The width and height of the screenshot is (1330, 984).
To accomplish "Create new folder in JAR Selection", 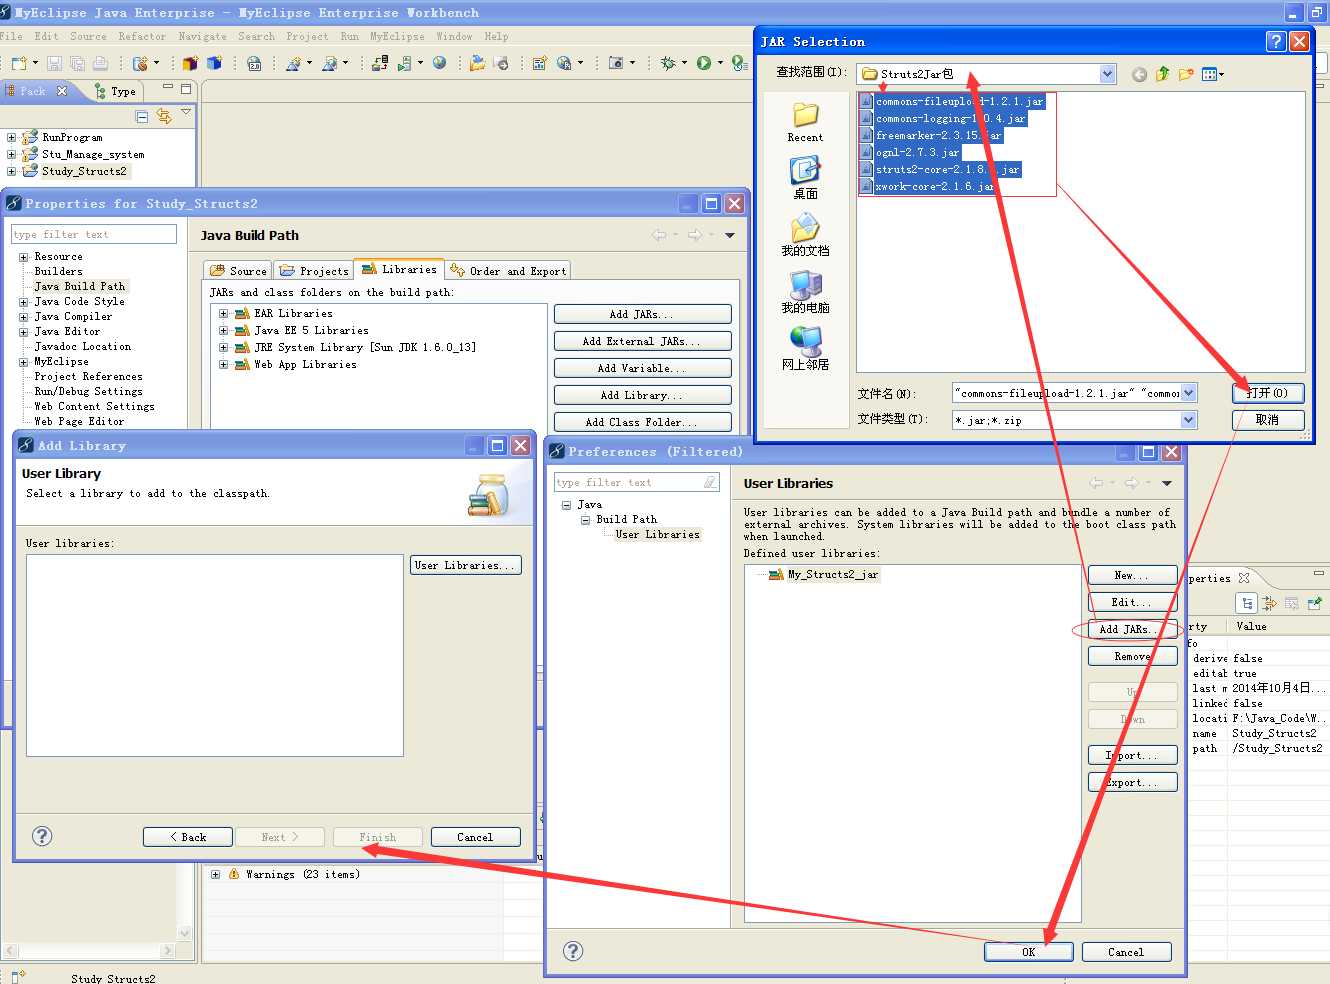I will 1186,74.
